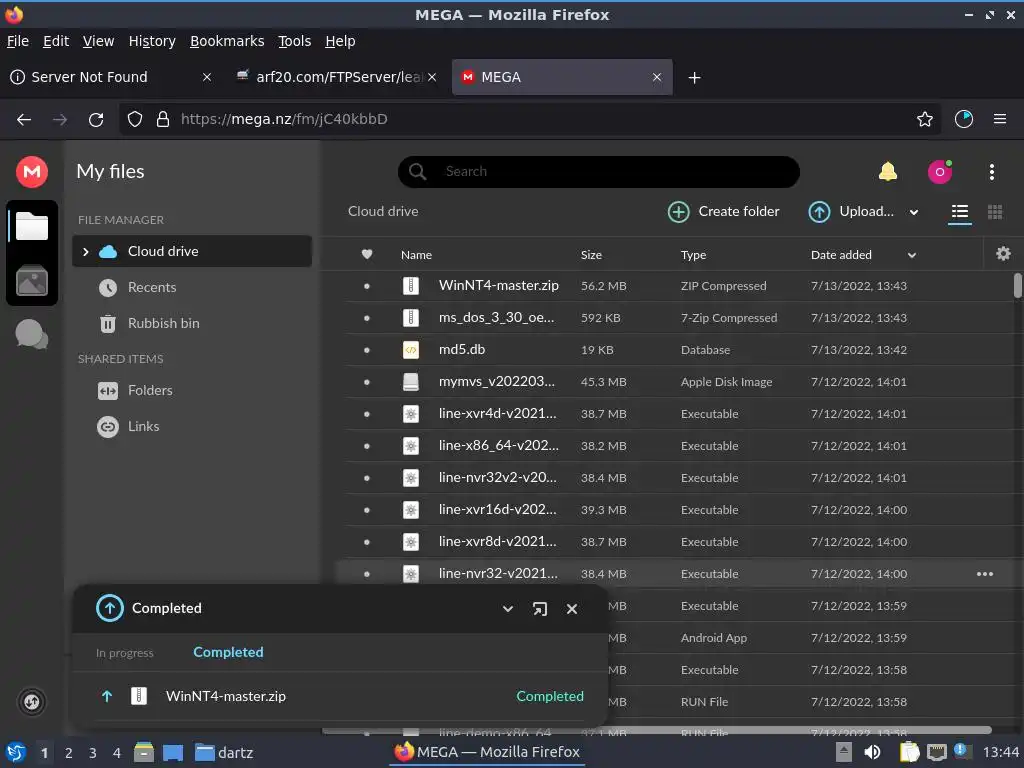Switch to list view icon

[x=959, y=212]
